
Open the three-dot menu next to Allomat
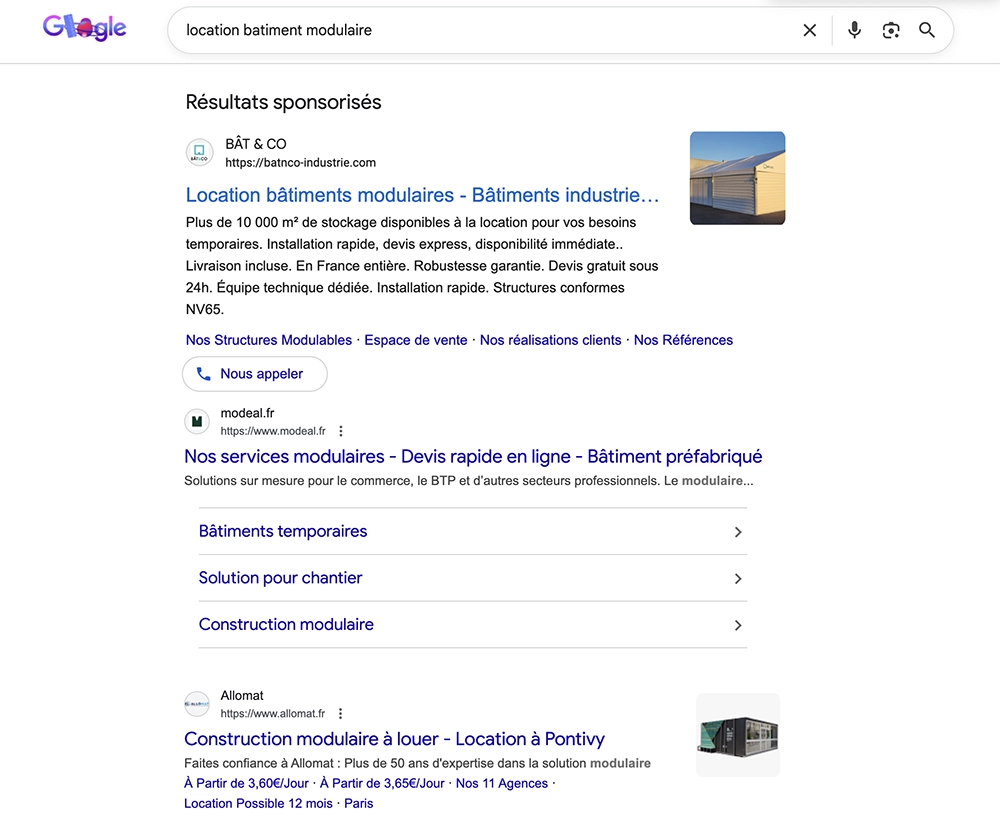(341, 713)
